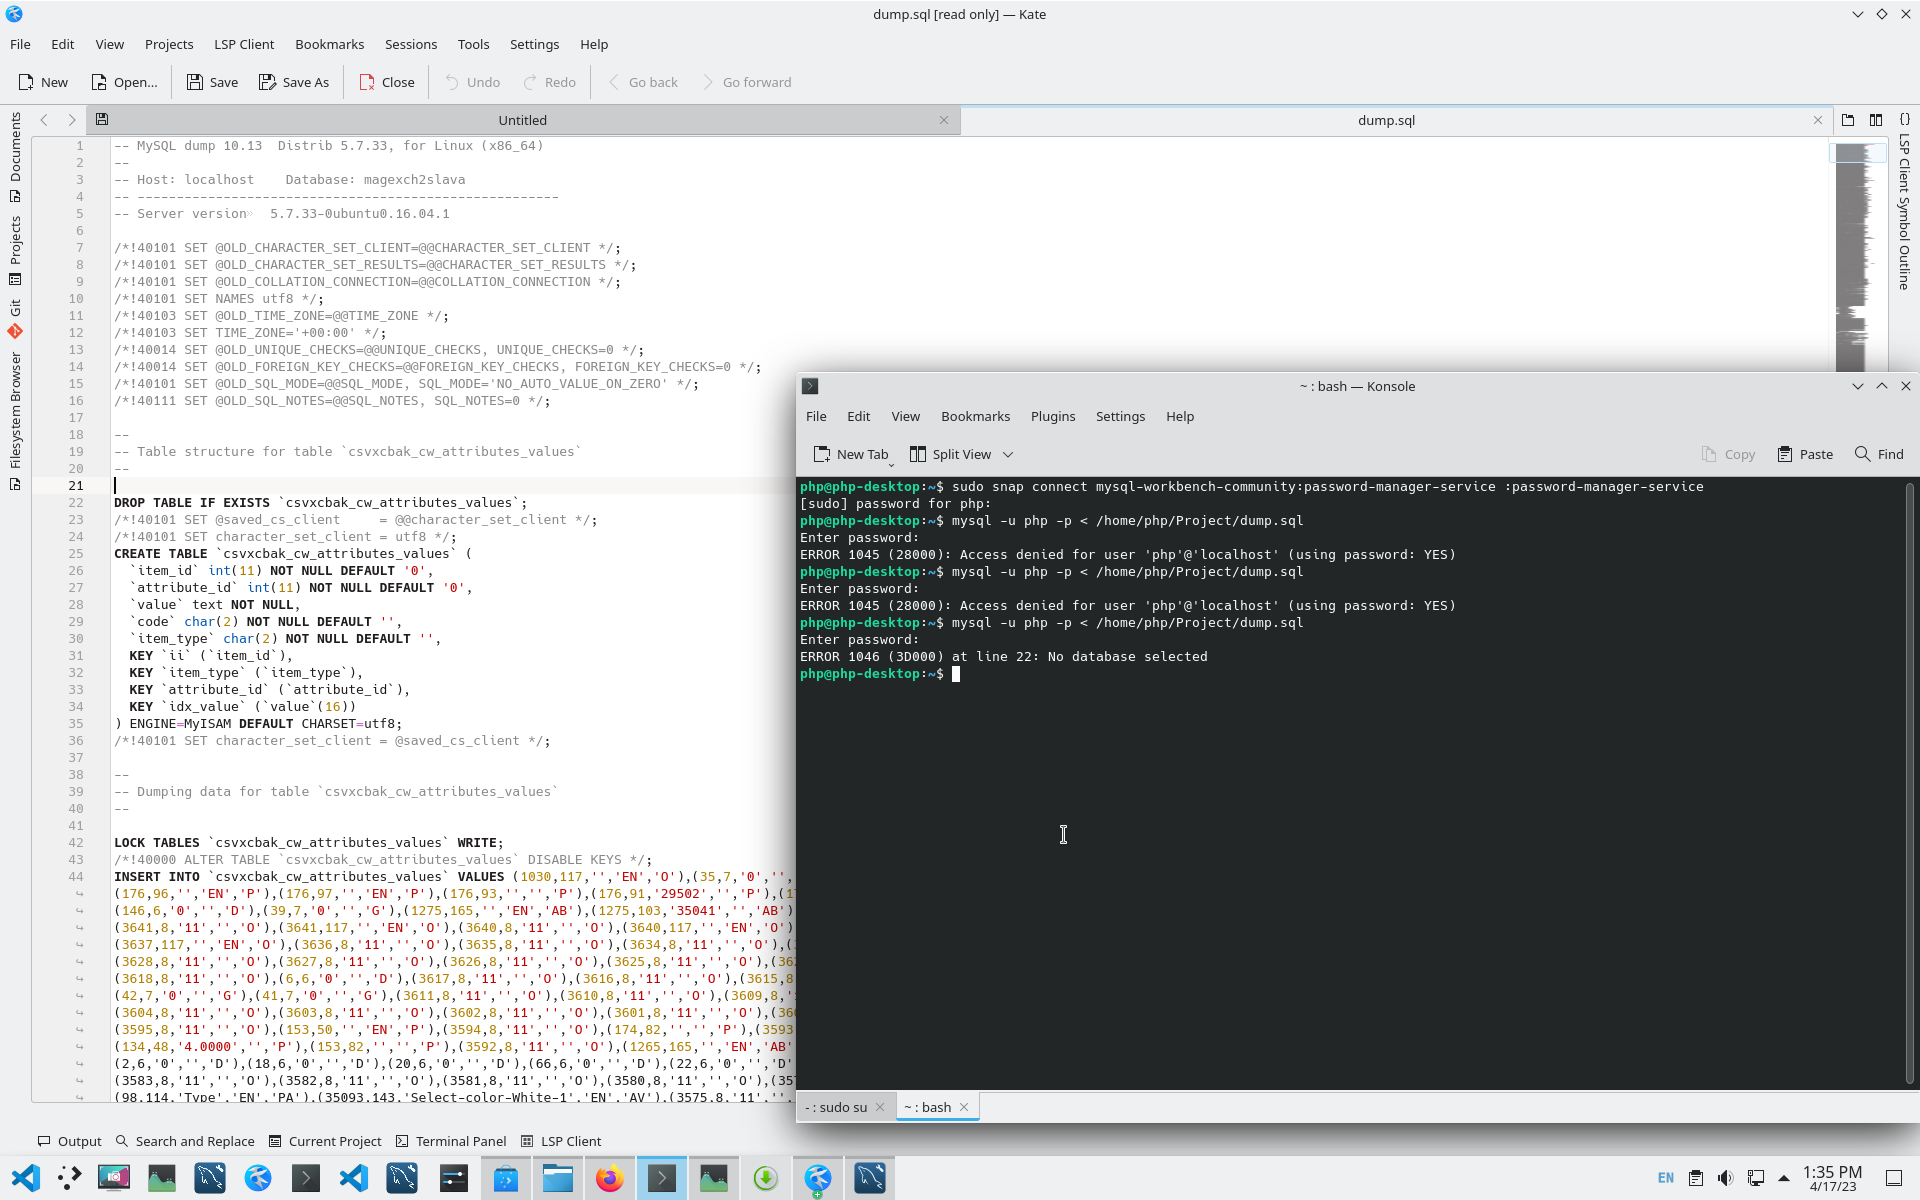This screenshot has height=1200, width=1920.
Task: Open the Git sidebar panel
Action: [x=15, y=318]
